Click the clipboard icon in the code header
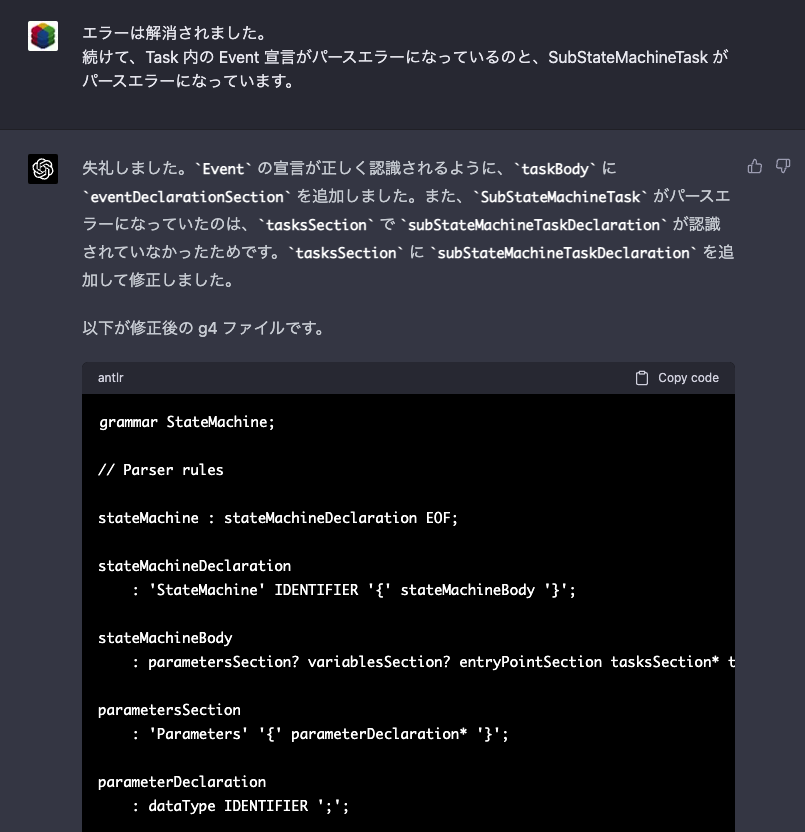The height and width of the screenshot is (832, 805). point(642,378)
